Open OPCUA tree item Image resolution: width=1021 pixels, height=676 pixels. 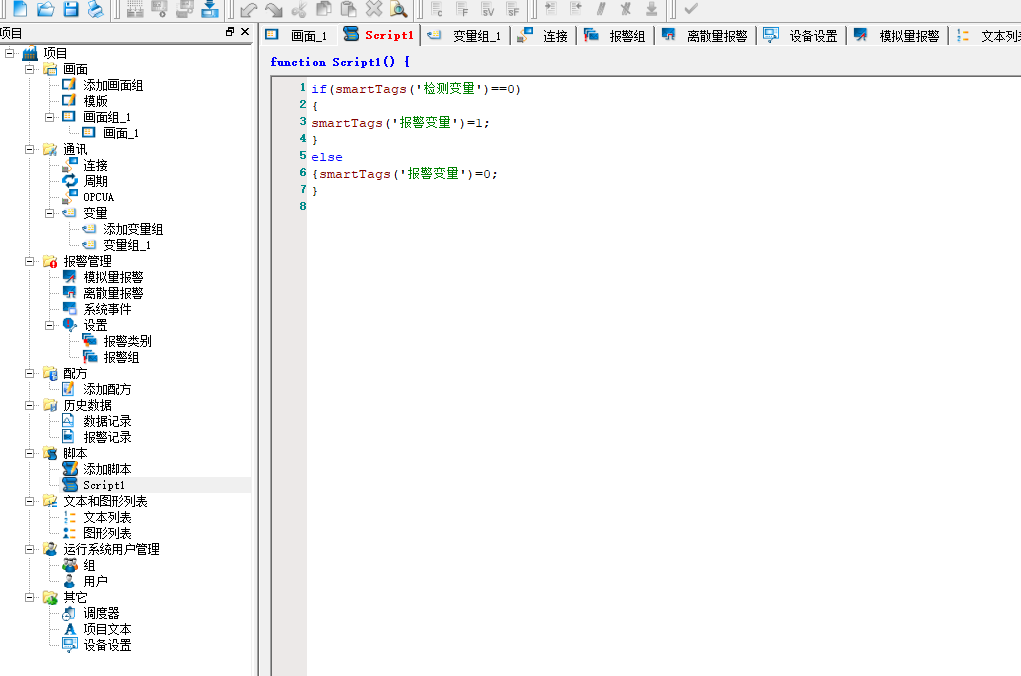[x=98, y=197]
